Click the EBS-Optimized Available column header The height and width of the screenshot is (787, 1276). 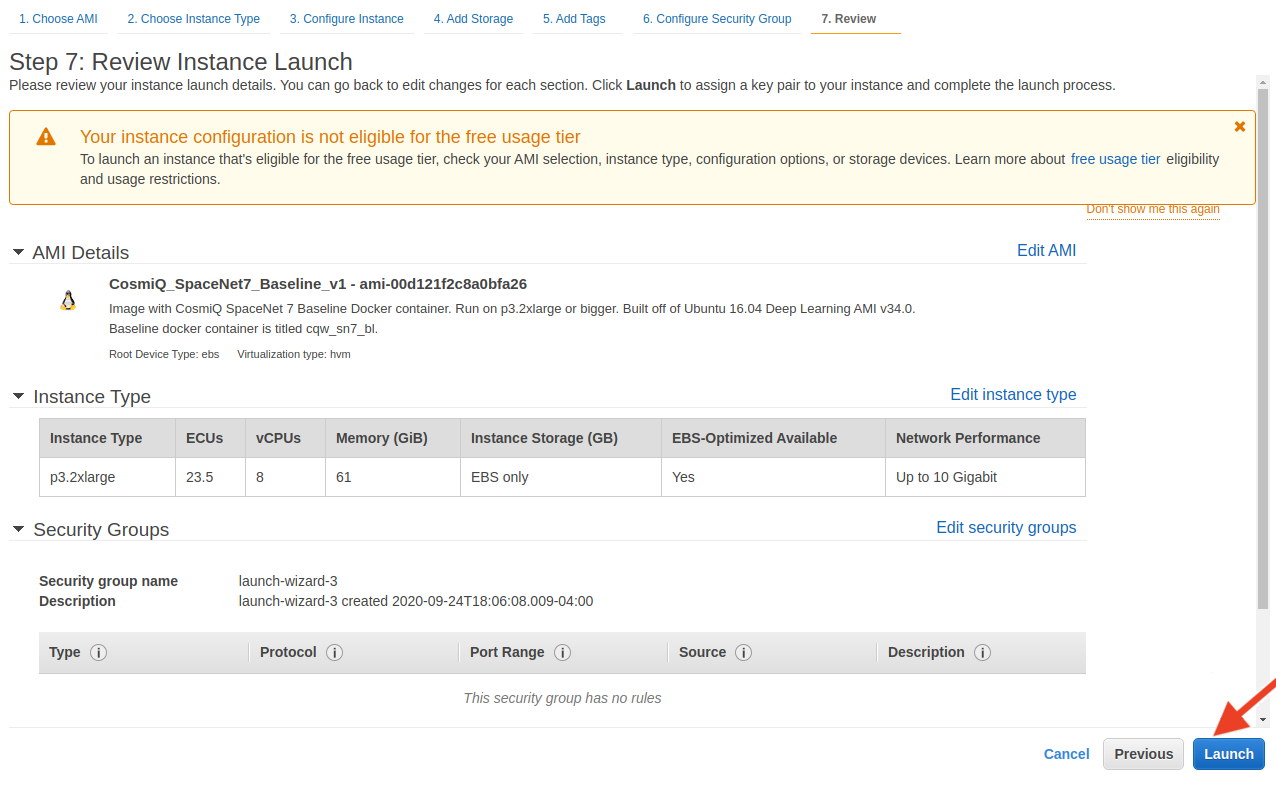pyautogui.click(x=774, y=438)
